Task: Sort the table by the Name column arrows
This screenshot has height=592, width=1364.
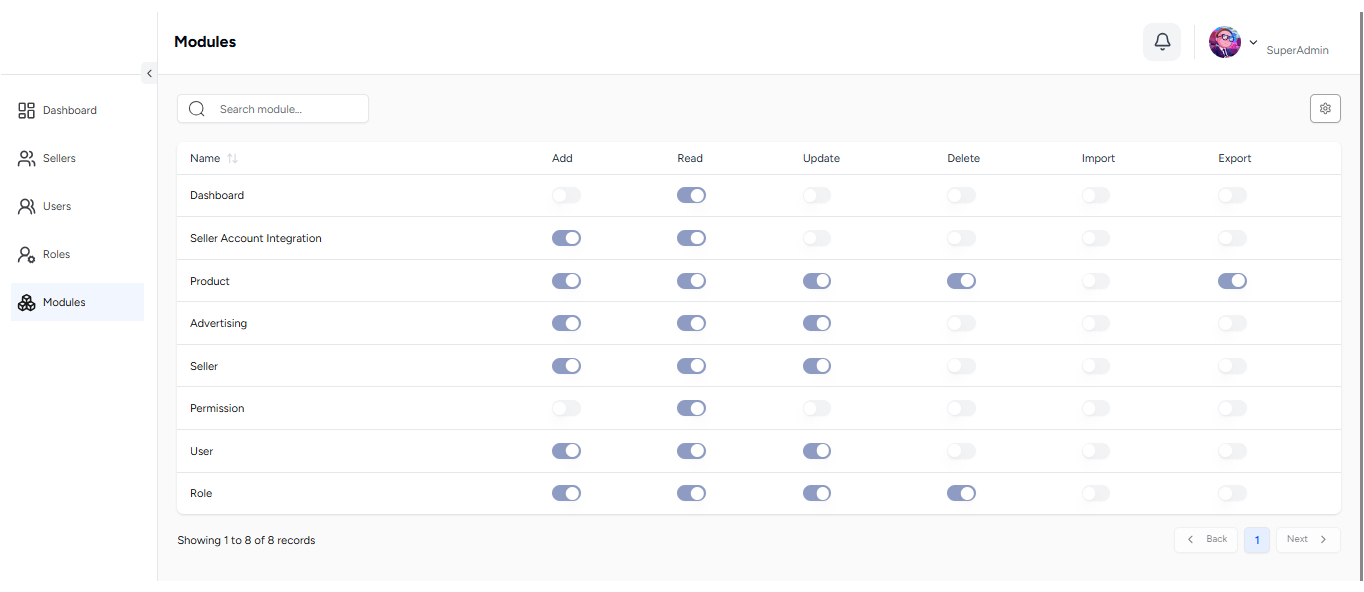Action: [232, 158]
